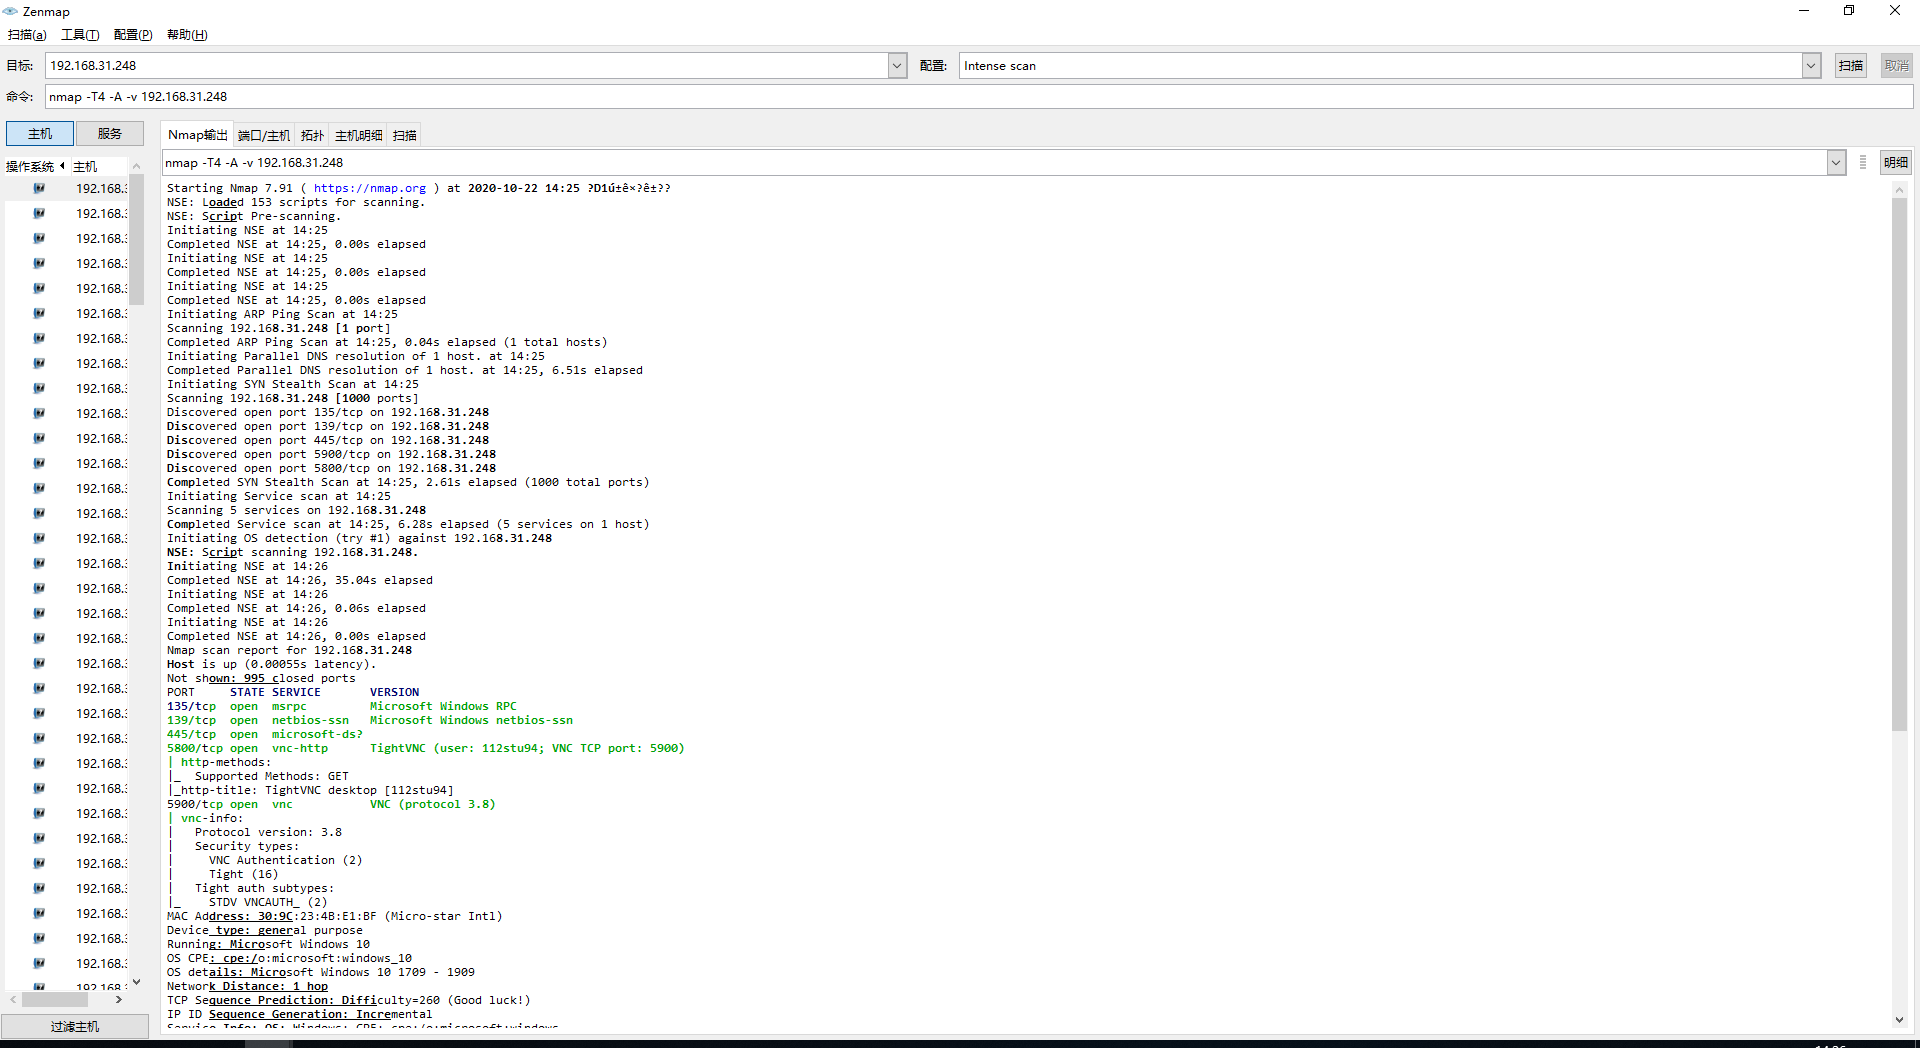Click the 明细 details button
The image size is (1920, 1048).
1896,163
